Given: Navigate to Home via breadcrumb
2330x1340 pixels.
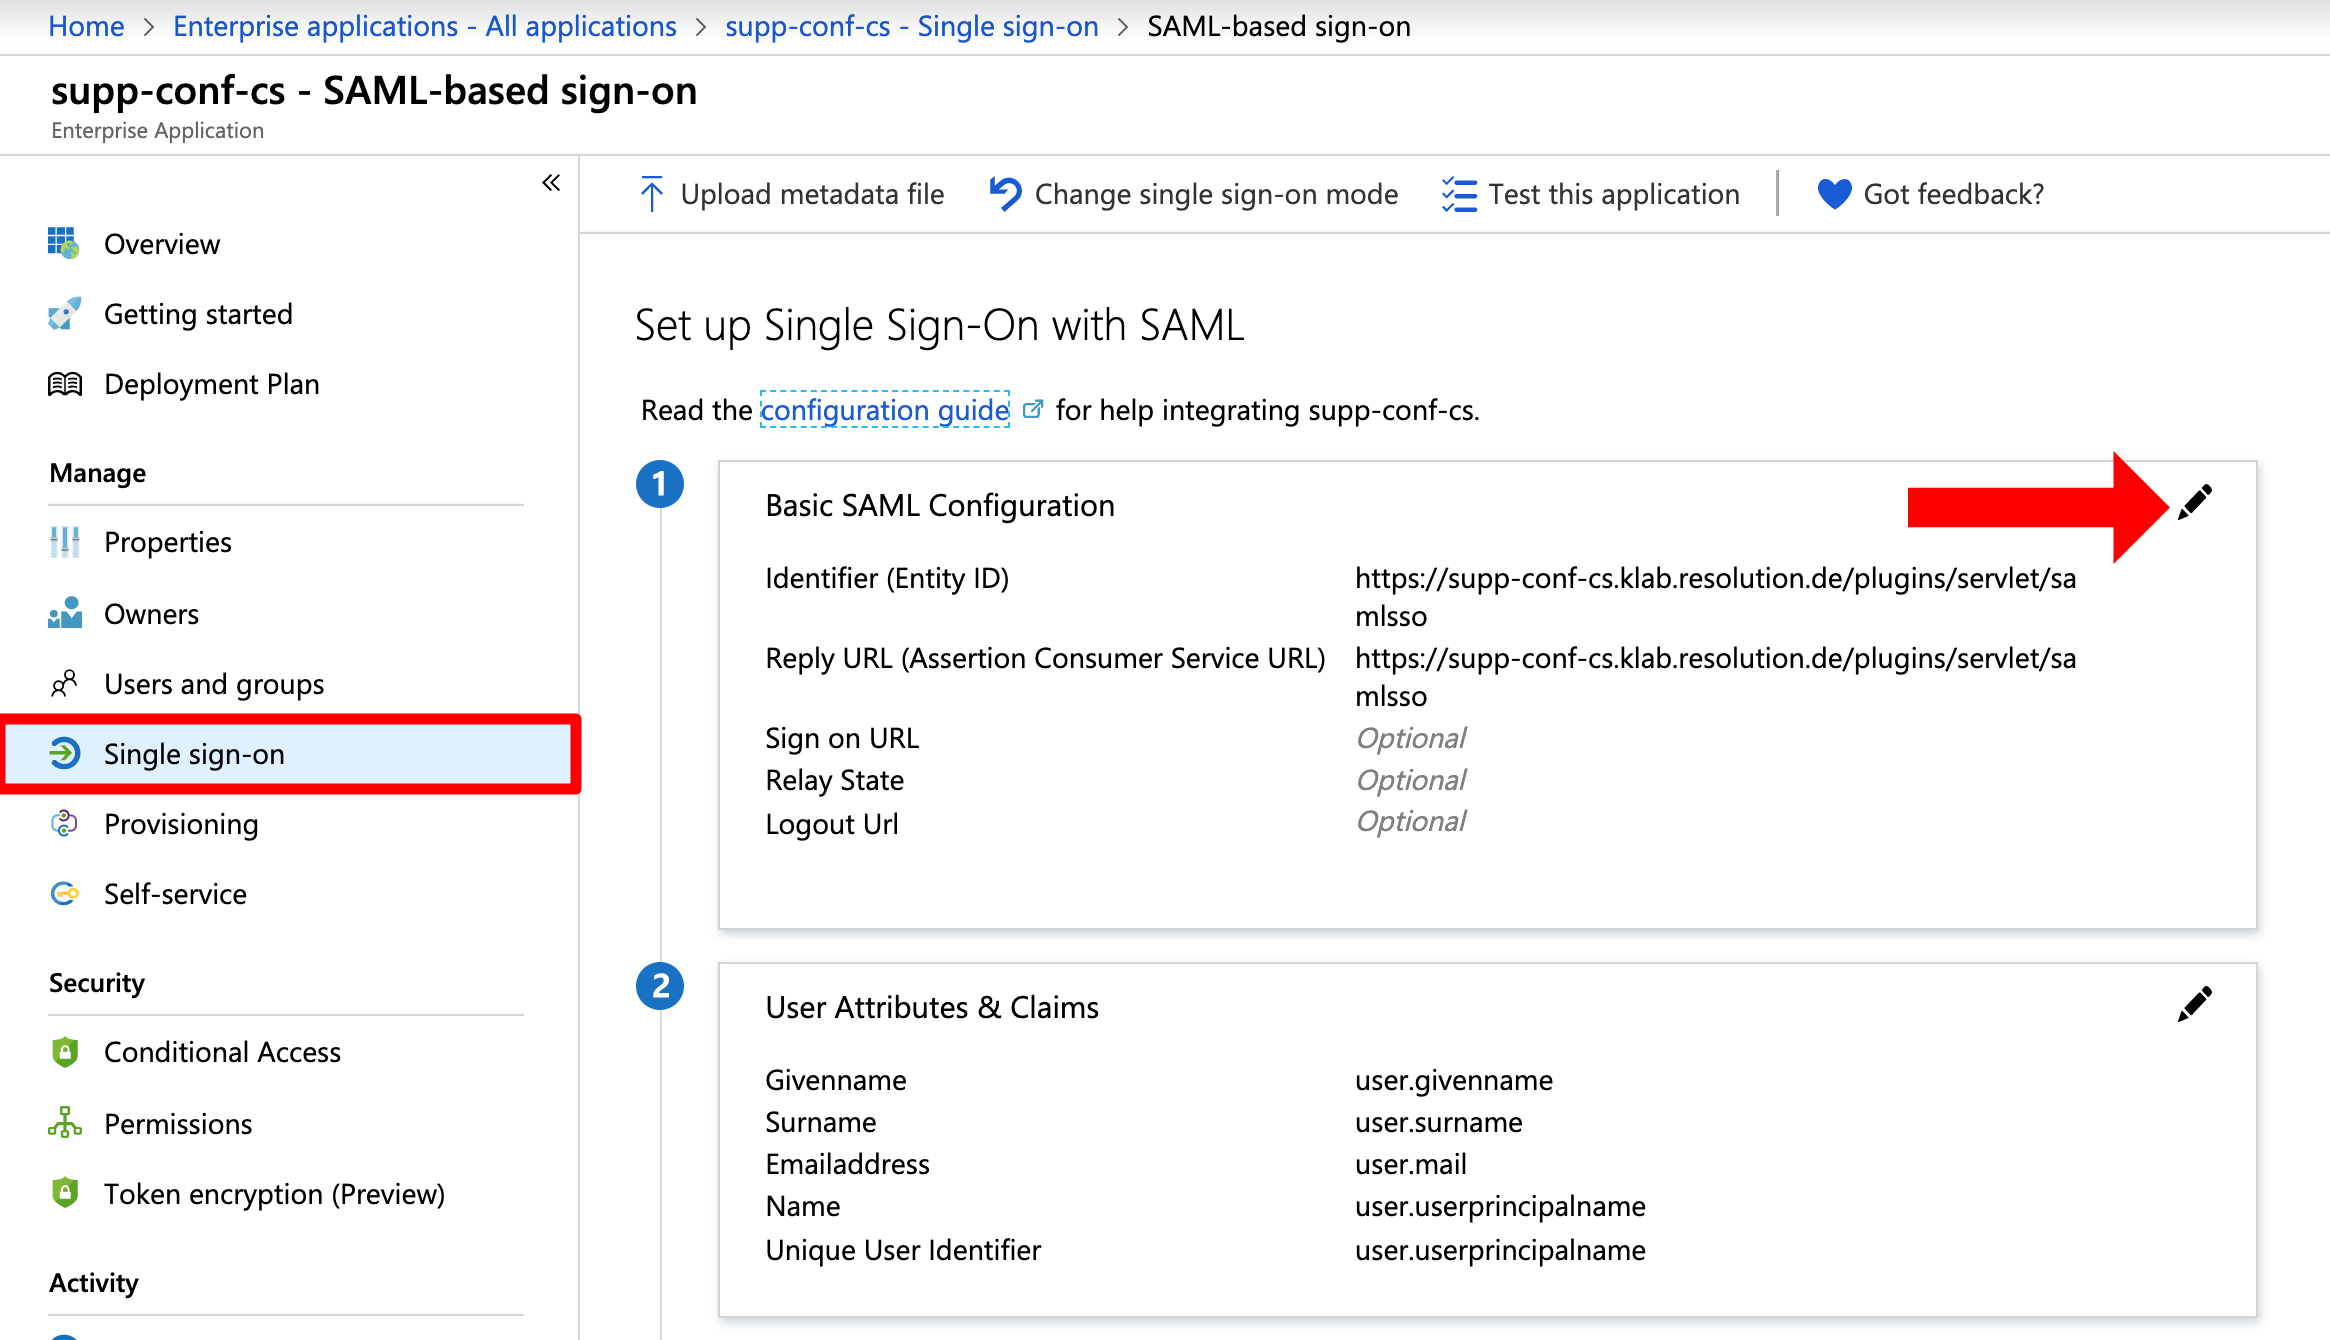Looking at the screenshot, I should tap(86, 25).
